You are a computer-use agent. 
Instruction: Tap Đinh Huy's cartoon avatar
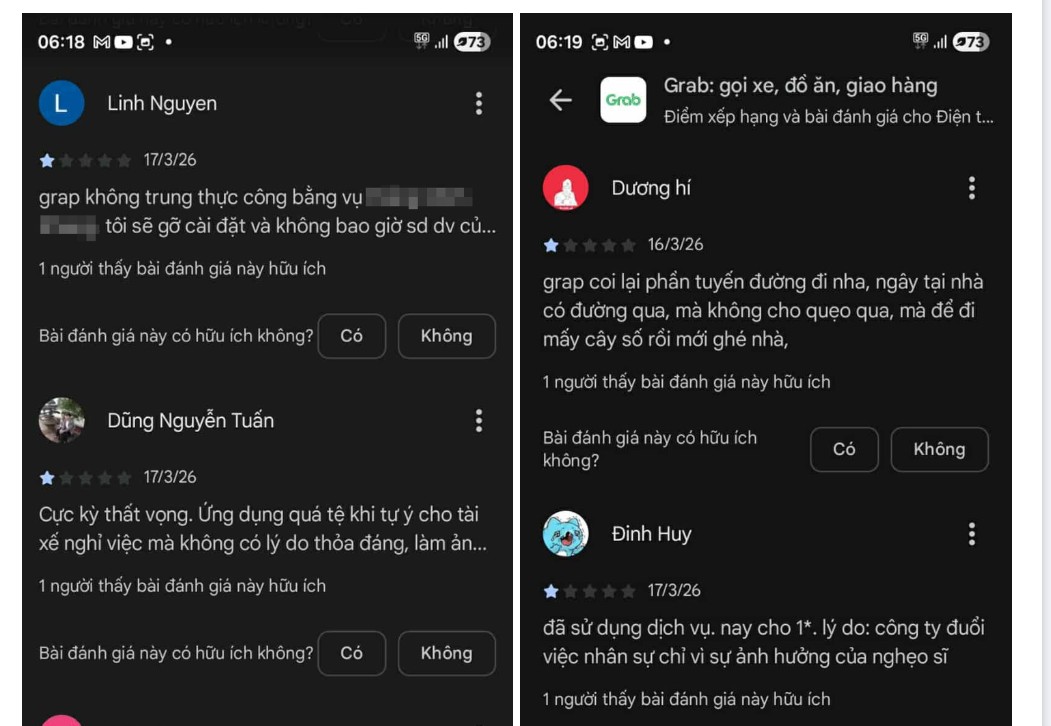click(x=565, y=534)
